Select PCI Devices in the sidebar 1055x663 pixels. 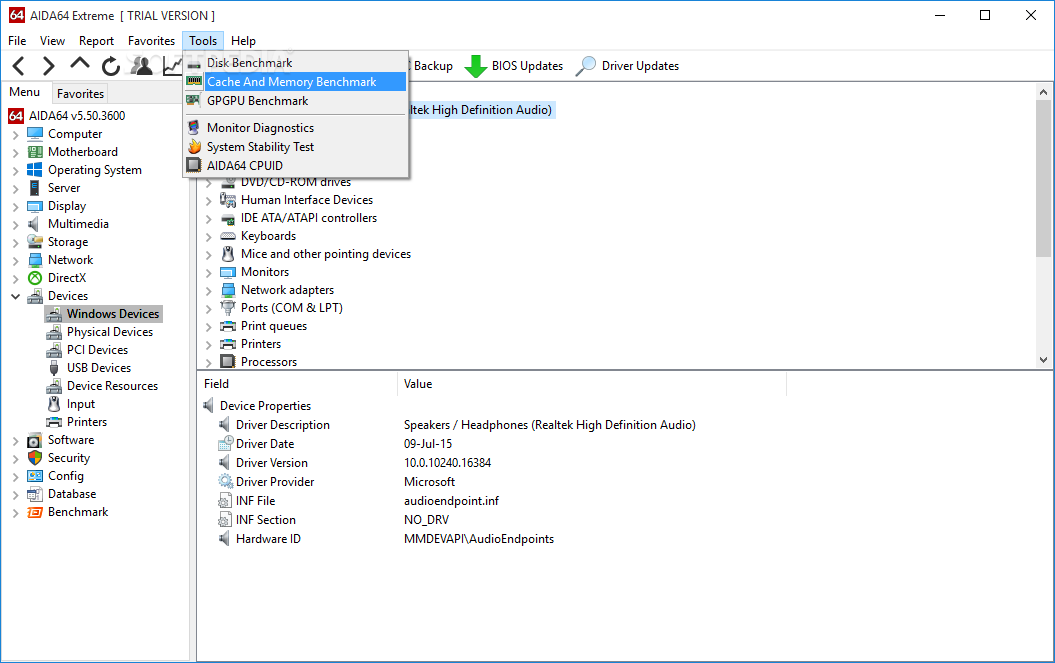[x=97, y=350]
